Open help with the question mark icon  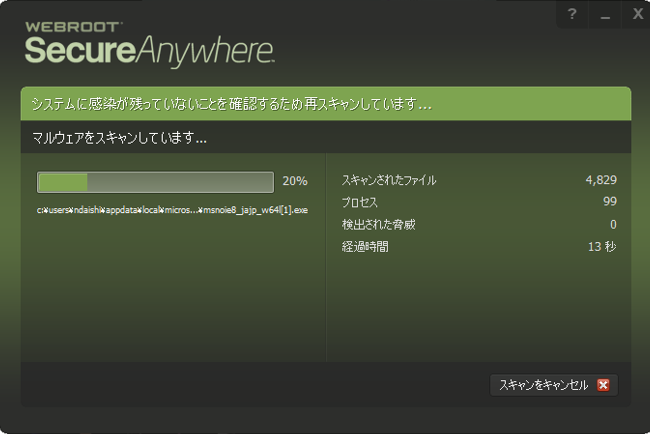click(x=572, y=14)
